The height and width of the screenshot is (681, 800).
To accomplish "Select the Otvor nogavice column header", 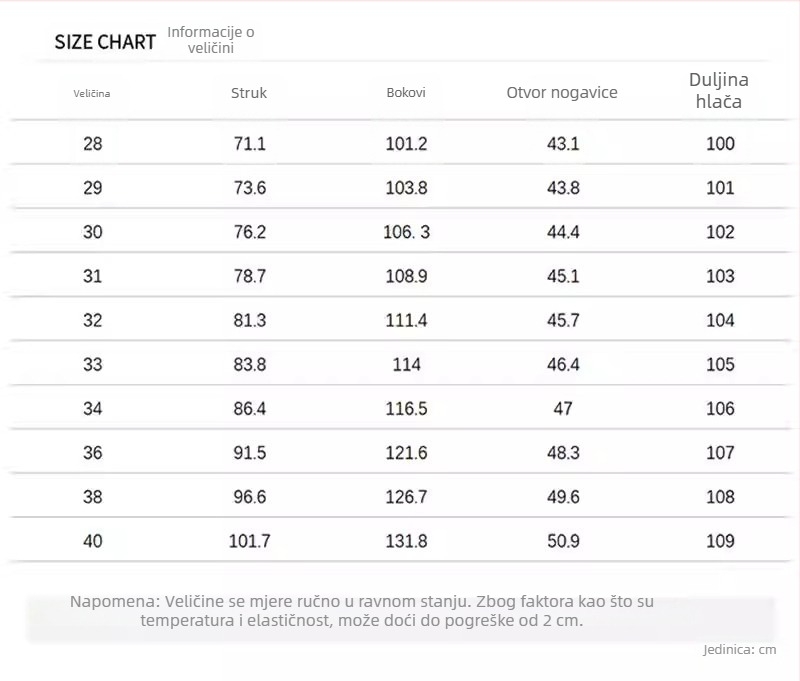I will [x=562, y=92].
